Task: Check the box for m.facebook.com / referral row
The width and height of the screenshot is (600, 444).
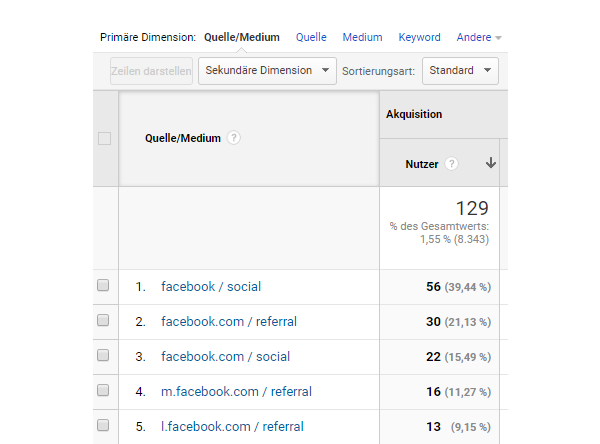Action: [103, 390]
